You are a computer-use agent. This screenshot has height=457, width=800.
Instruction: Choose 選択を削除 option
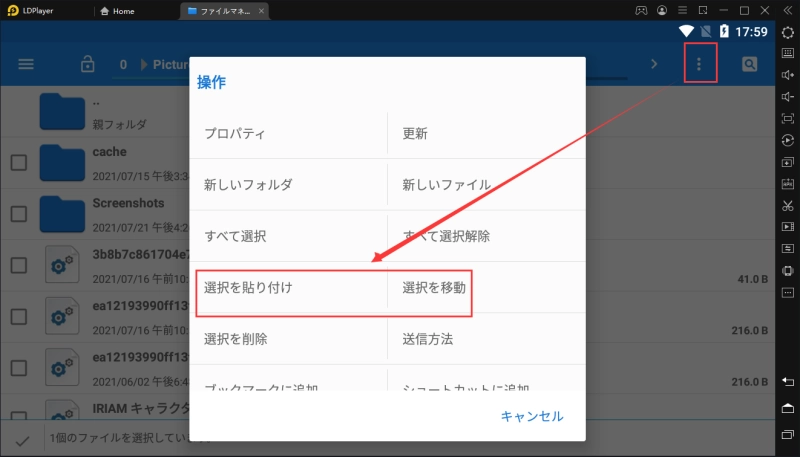pyautogui.click(x=288, y=339)
